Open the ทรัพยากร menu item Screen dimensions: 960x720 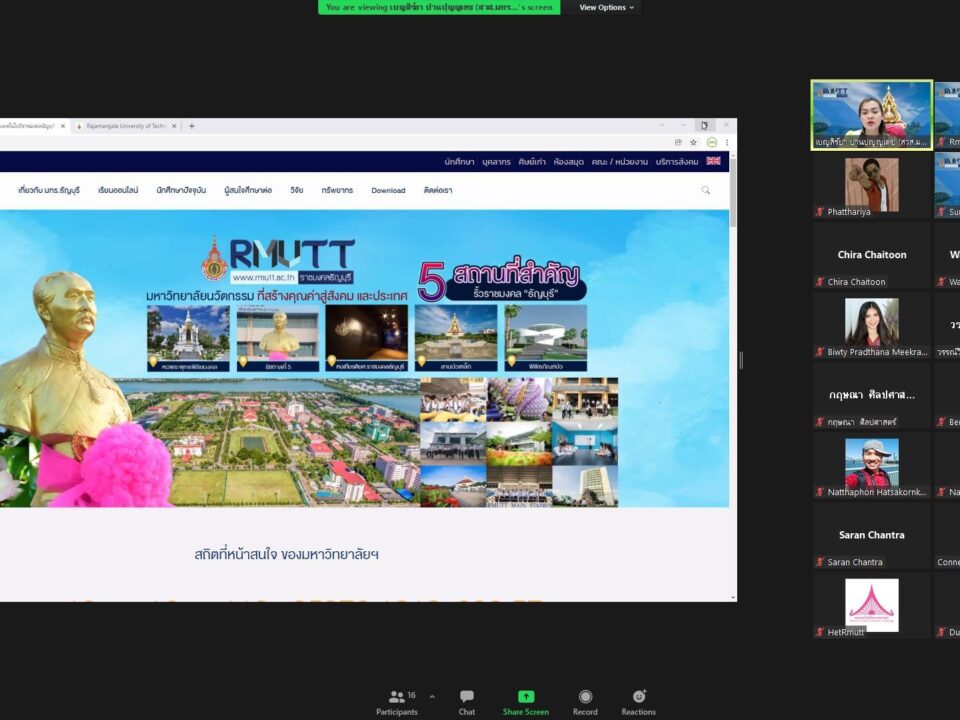point(337,190)
